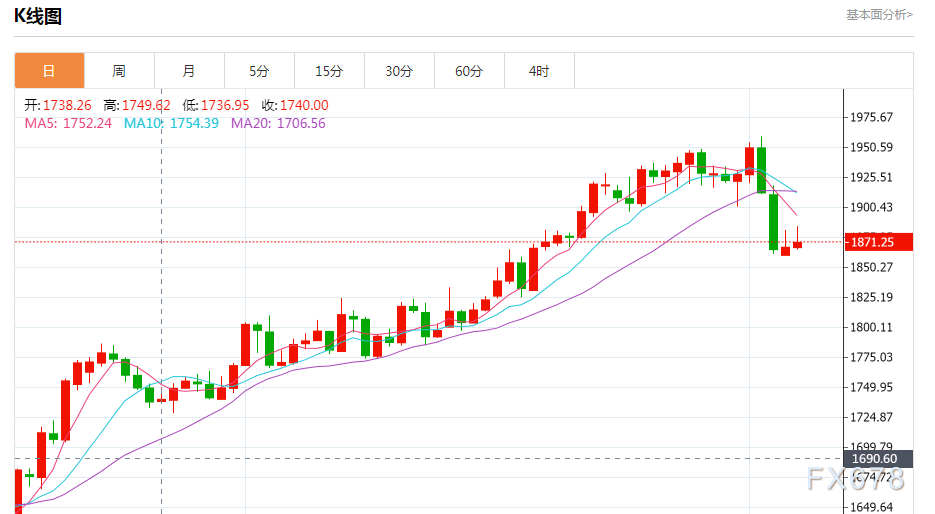The image size is (935, 514).
Task: Open the 30分 interval tab
Action: [400, 71]
